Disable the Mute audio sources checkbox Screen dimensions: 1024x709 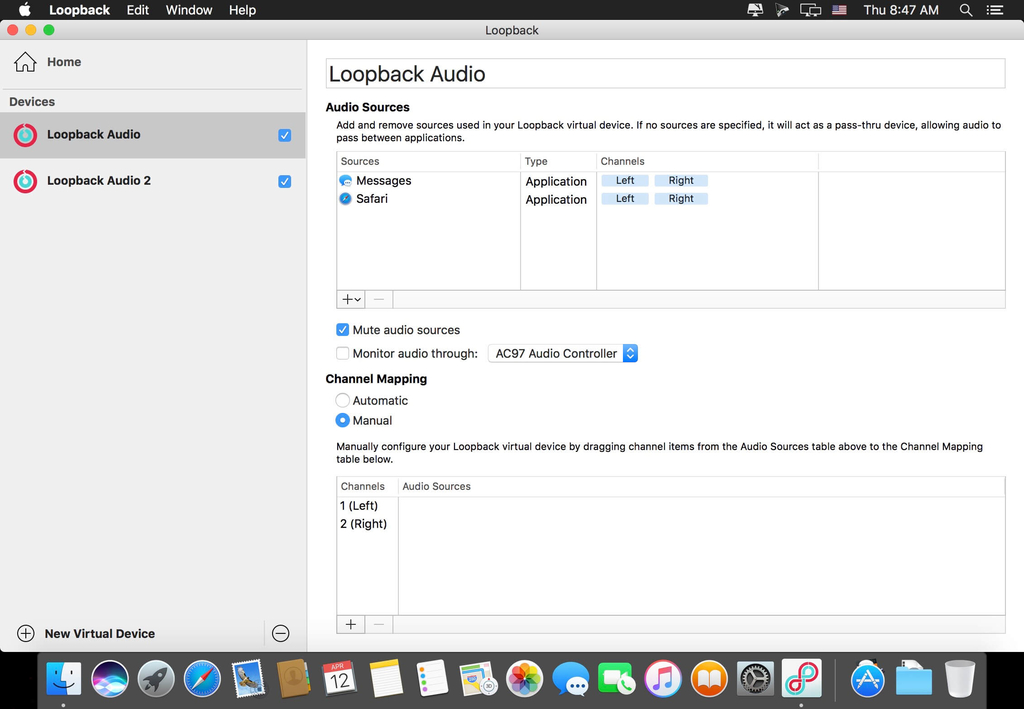(x=343, y=330)
